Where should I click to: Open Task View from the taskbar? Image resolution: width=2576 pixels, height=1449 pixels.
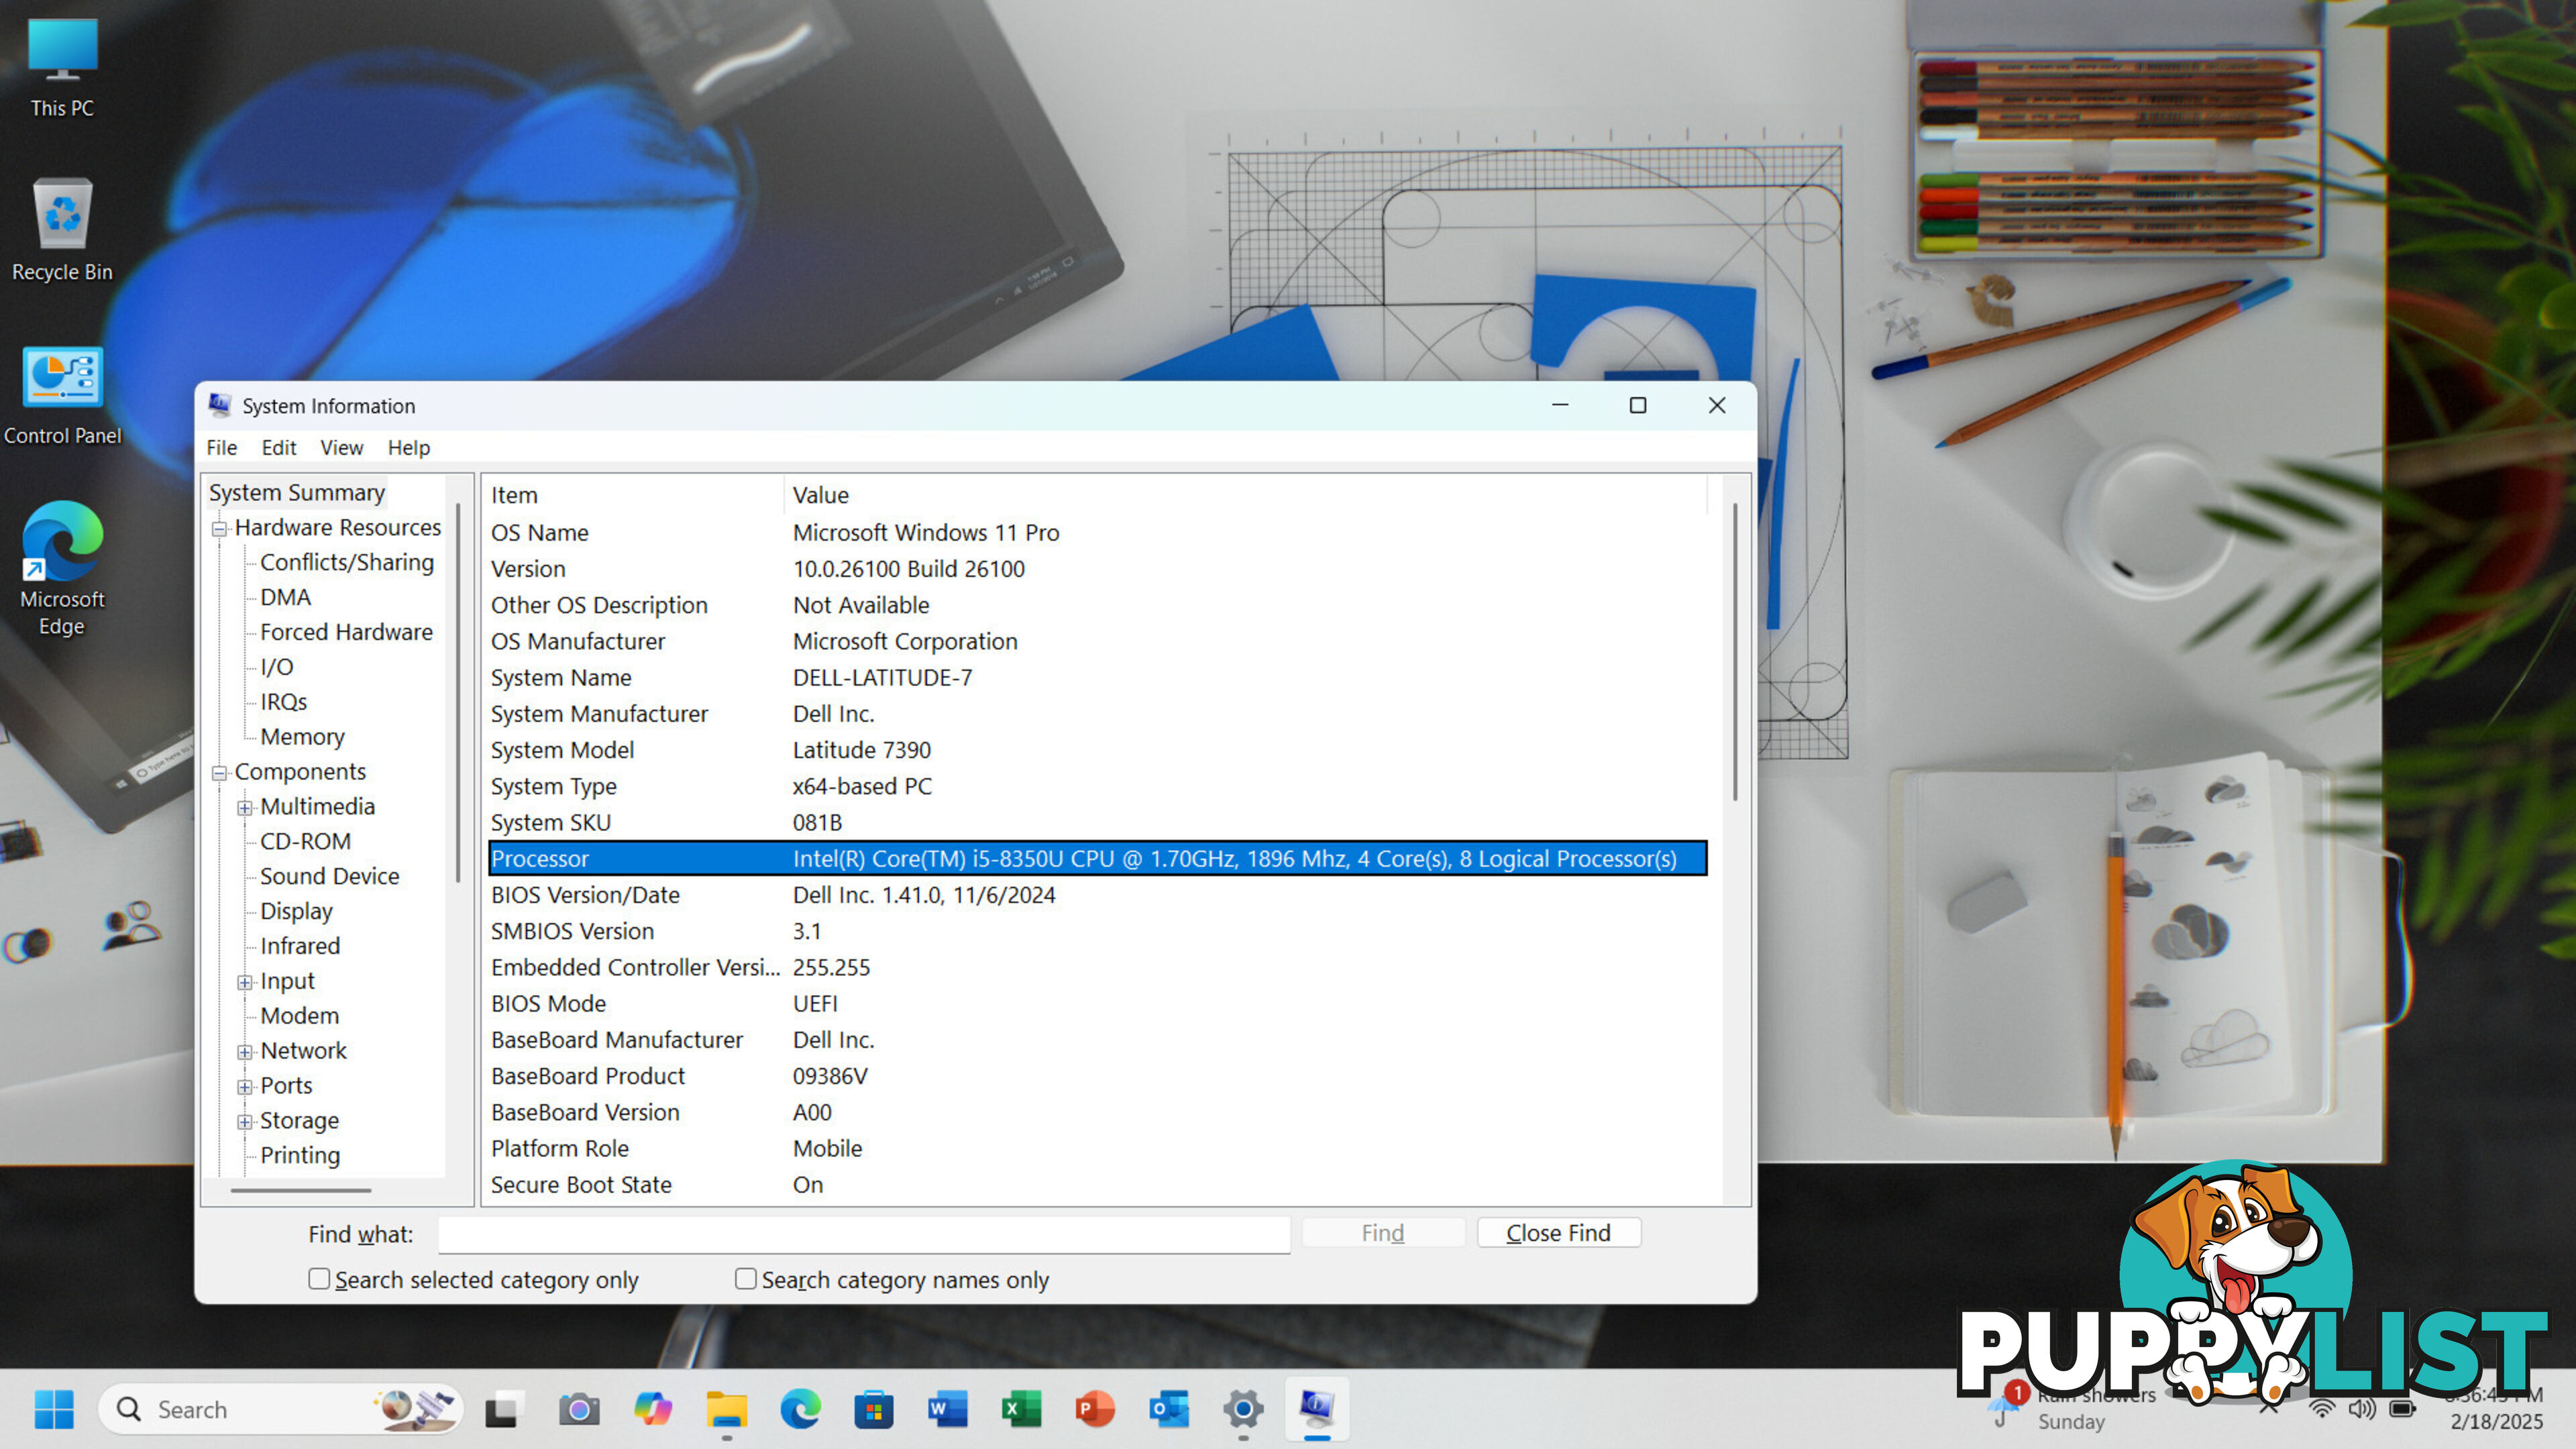[x=505, y=1409]
